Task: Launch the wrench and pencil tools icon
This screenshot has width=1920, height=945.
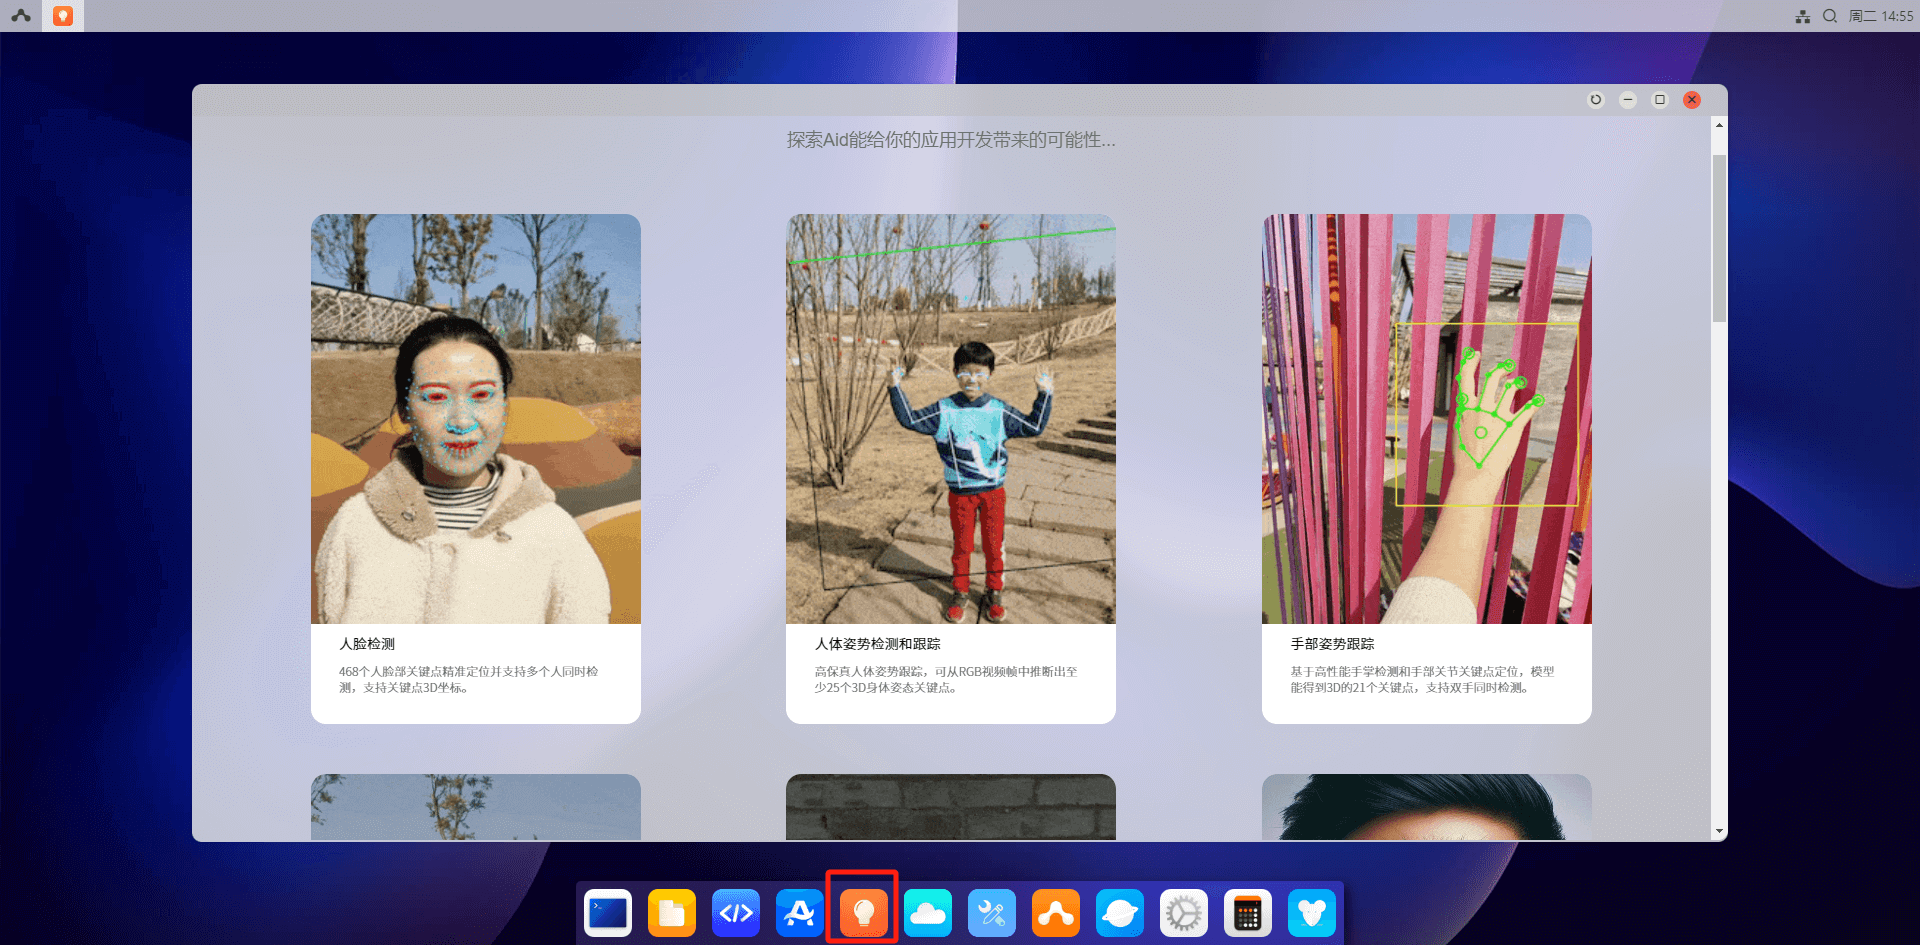Action: point(992,913)
